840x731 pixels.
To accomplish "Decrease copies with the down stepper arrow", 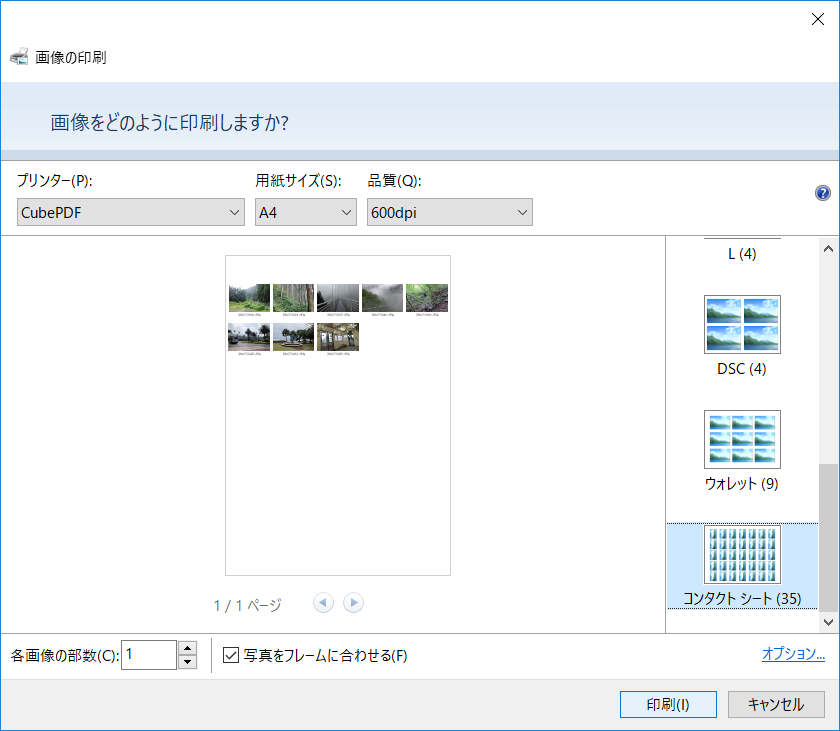I will [x=187, y=661].
